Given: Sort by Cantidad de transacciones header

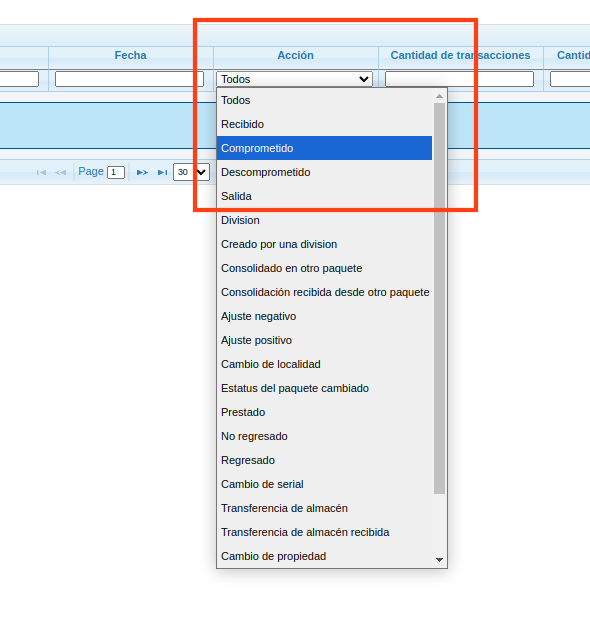Looking at the screenshot, I should (460, 55).
